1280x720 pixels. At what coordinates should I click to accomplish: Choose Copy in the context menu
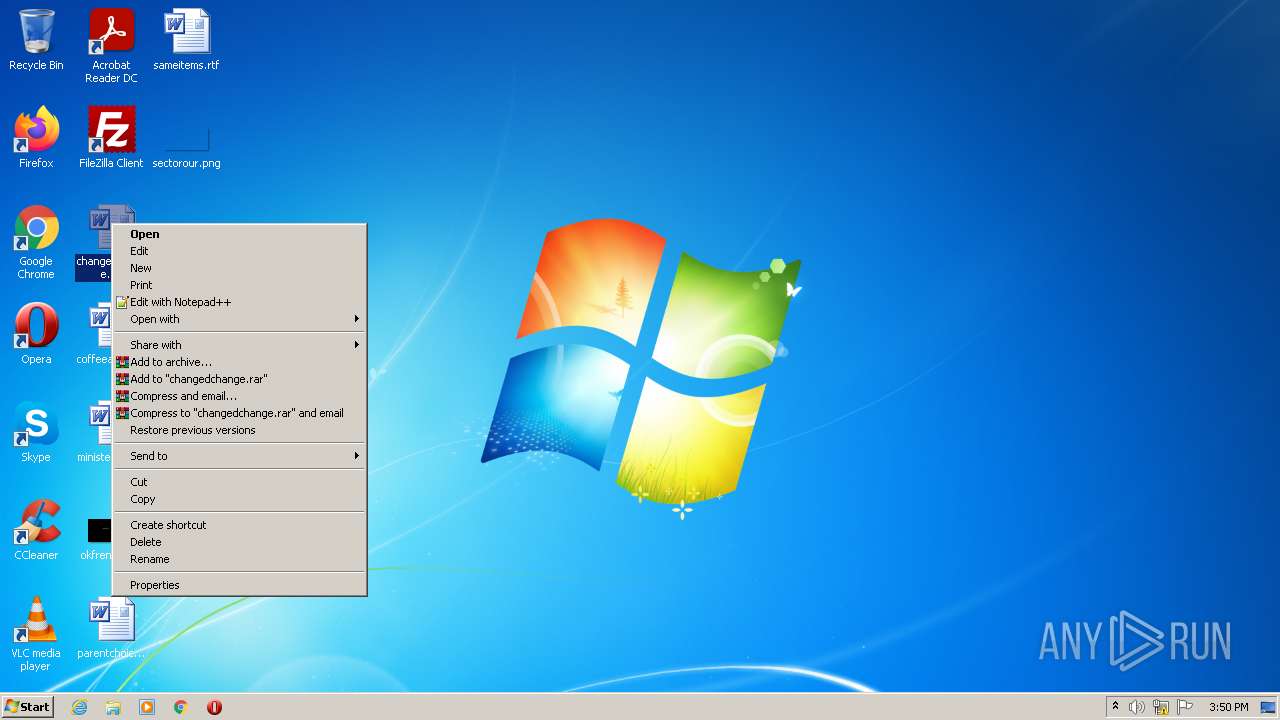coord(239,499)
